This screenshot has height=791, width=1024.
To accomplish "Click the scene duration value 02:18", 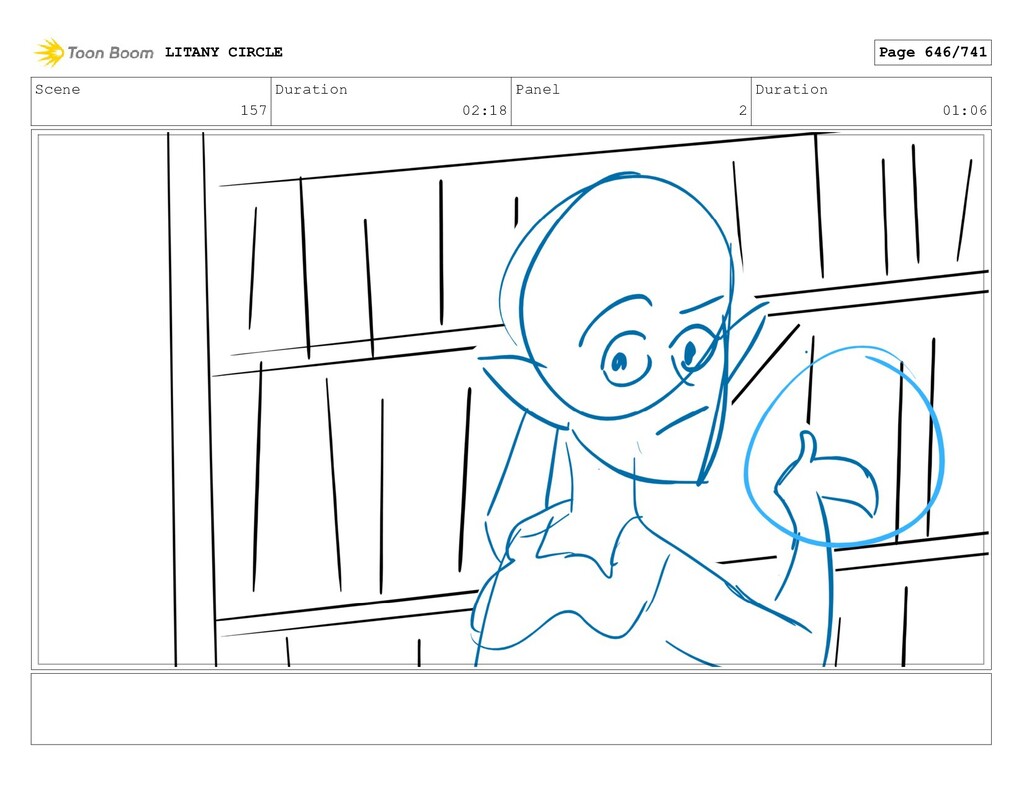I will point(485,110).
